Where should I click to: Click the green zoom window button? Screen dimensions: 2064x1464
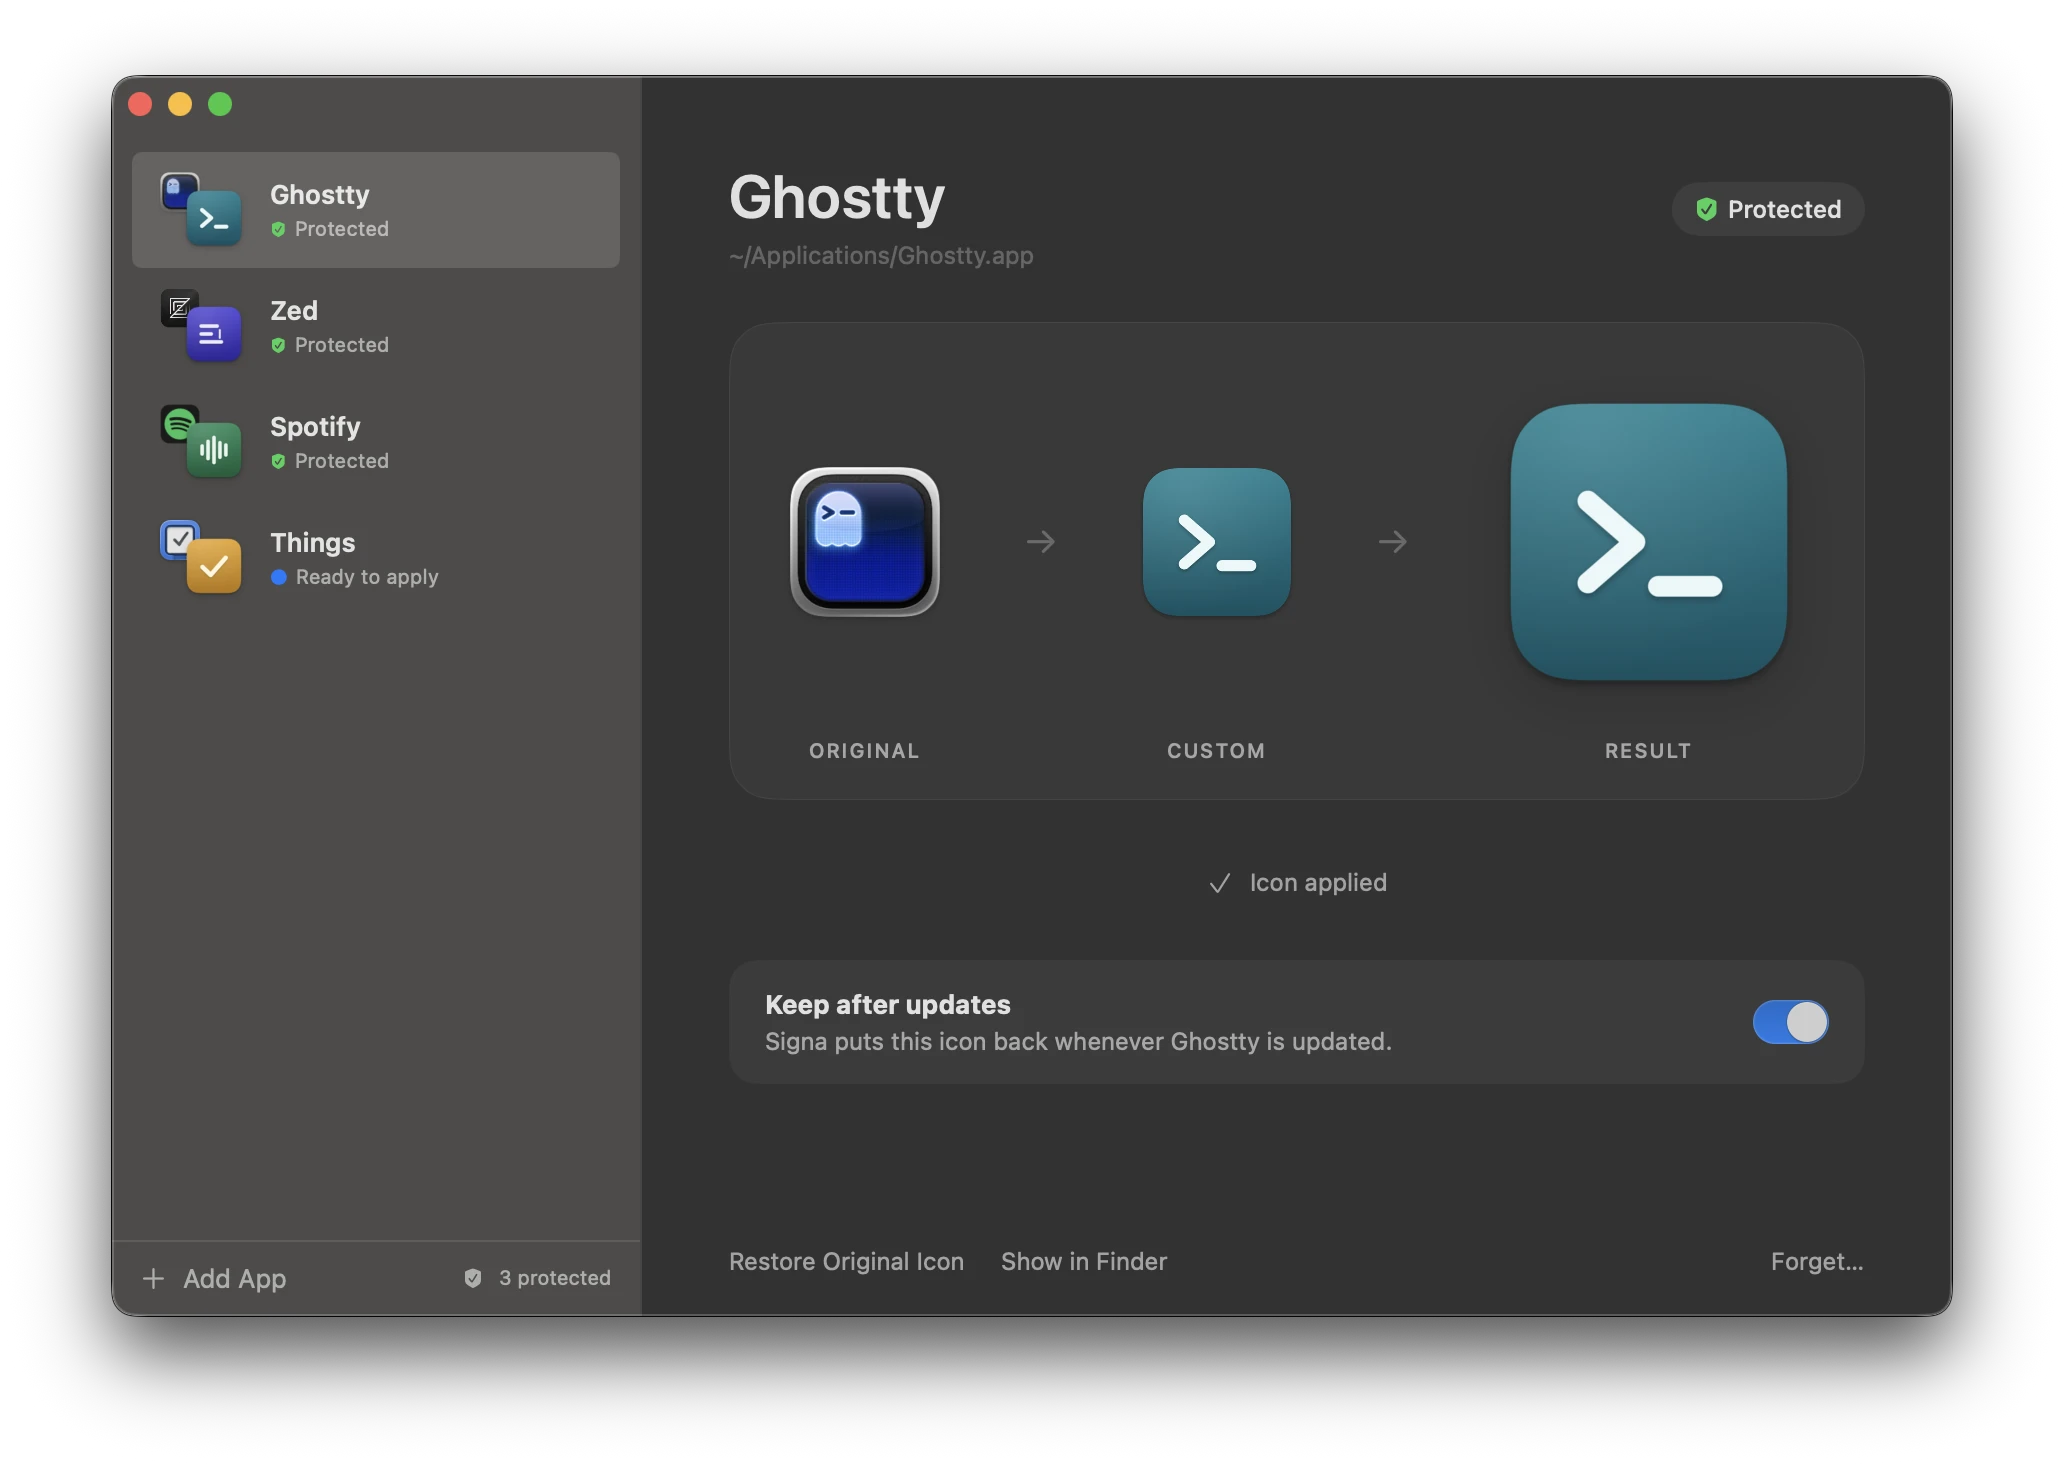pyautogui.click(x=220, y=104)
